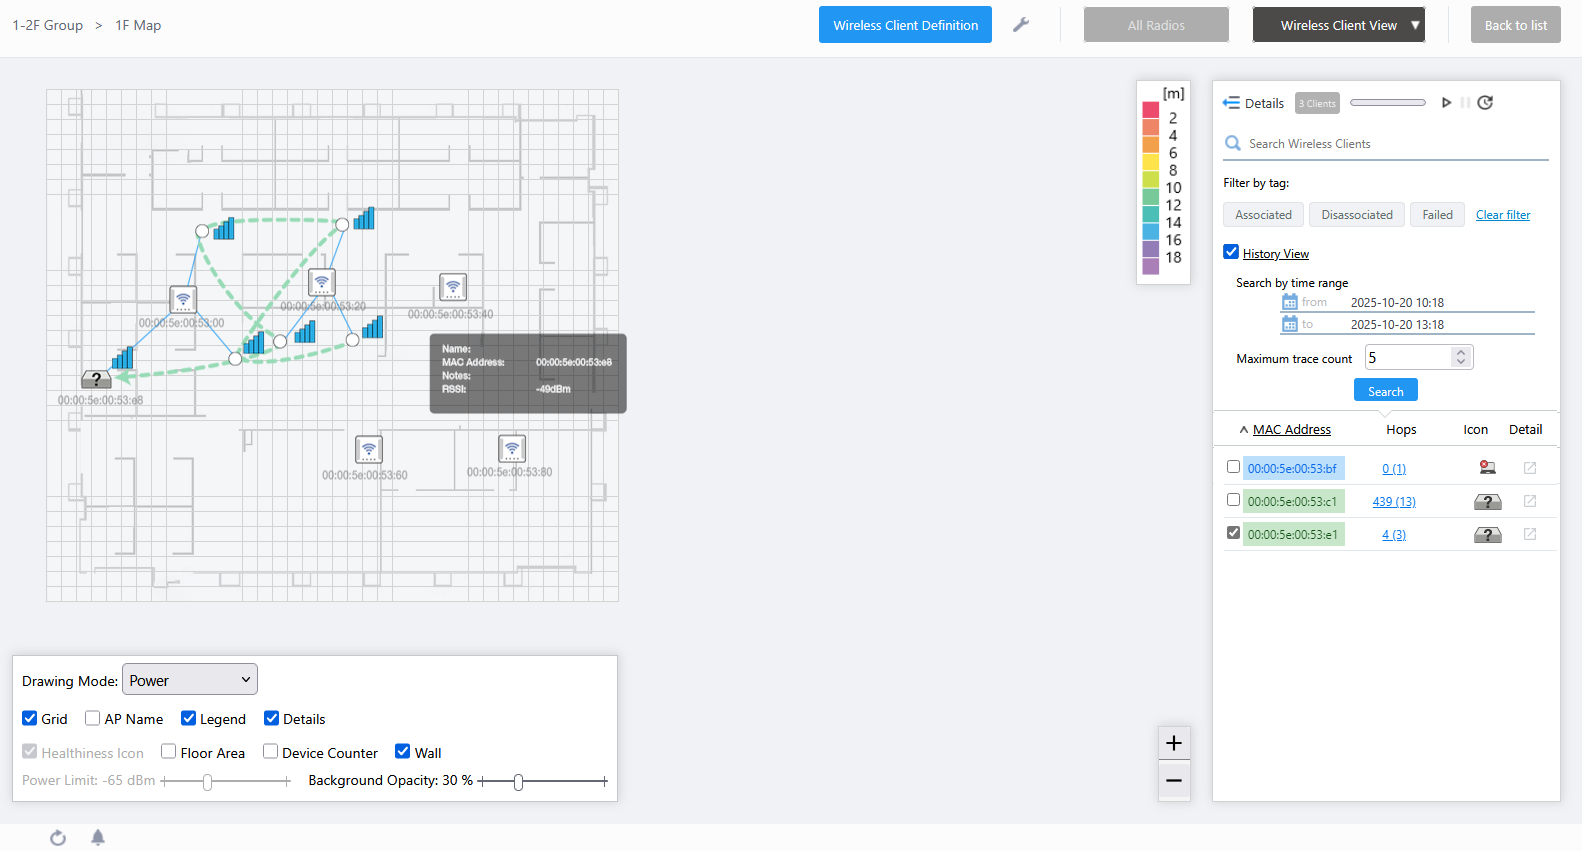Click the notification bell icon
Screen dimensions: 1582x851
tap(98, 837)
